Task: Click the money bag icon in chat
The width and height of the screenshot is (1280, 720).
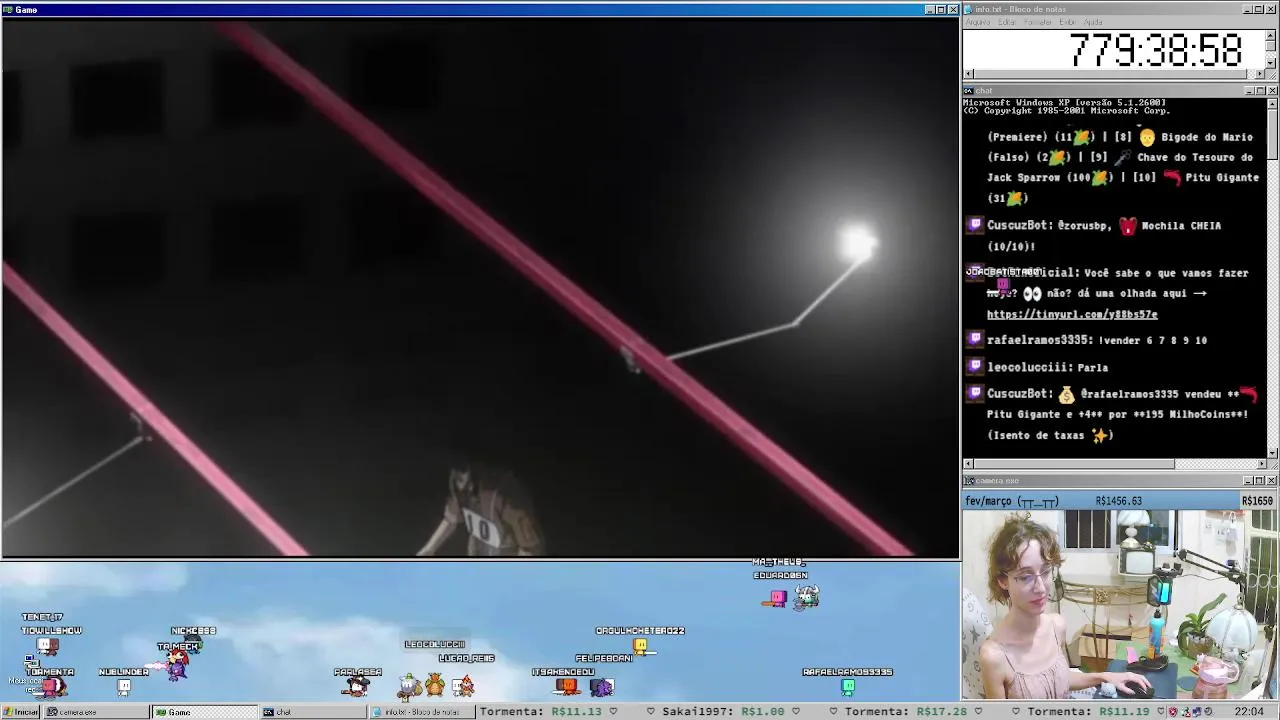Action: coord(1066,394)
